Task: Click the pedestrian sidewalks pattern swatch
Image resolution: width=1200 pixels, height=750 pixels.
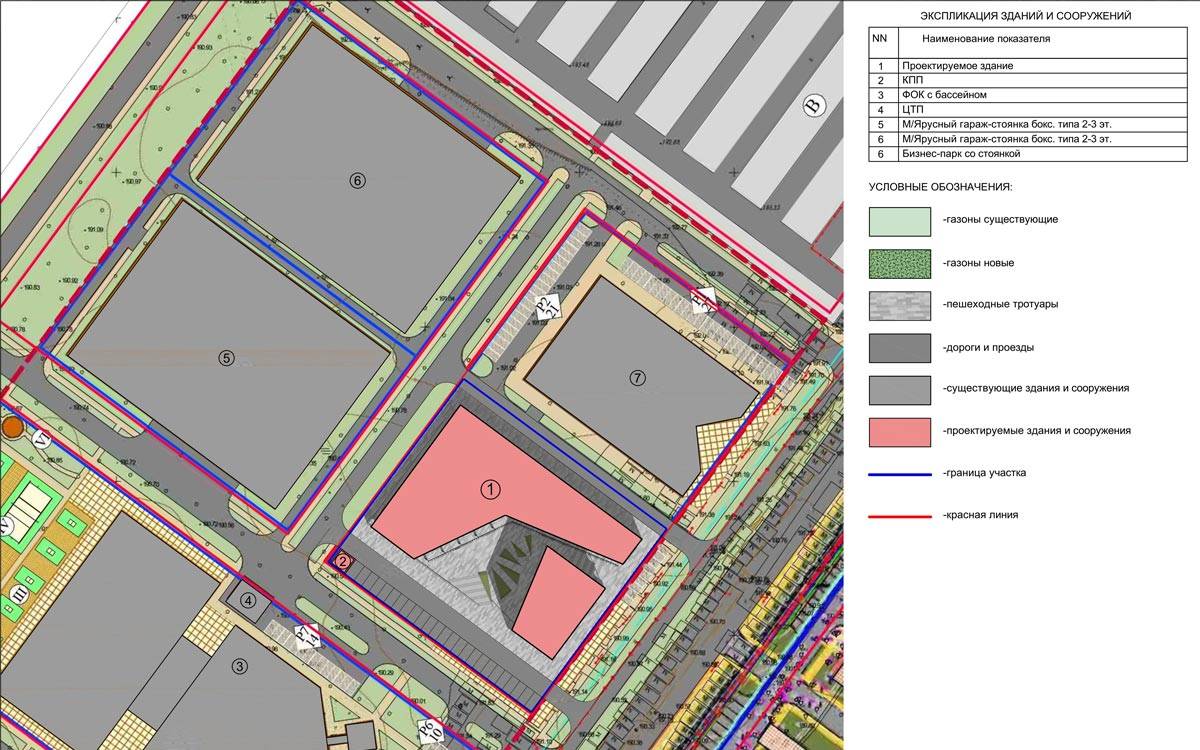Action: (900, 304)
